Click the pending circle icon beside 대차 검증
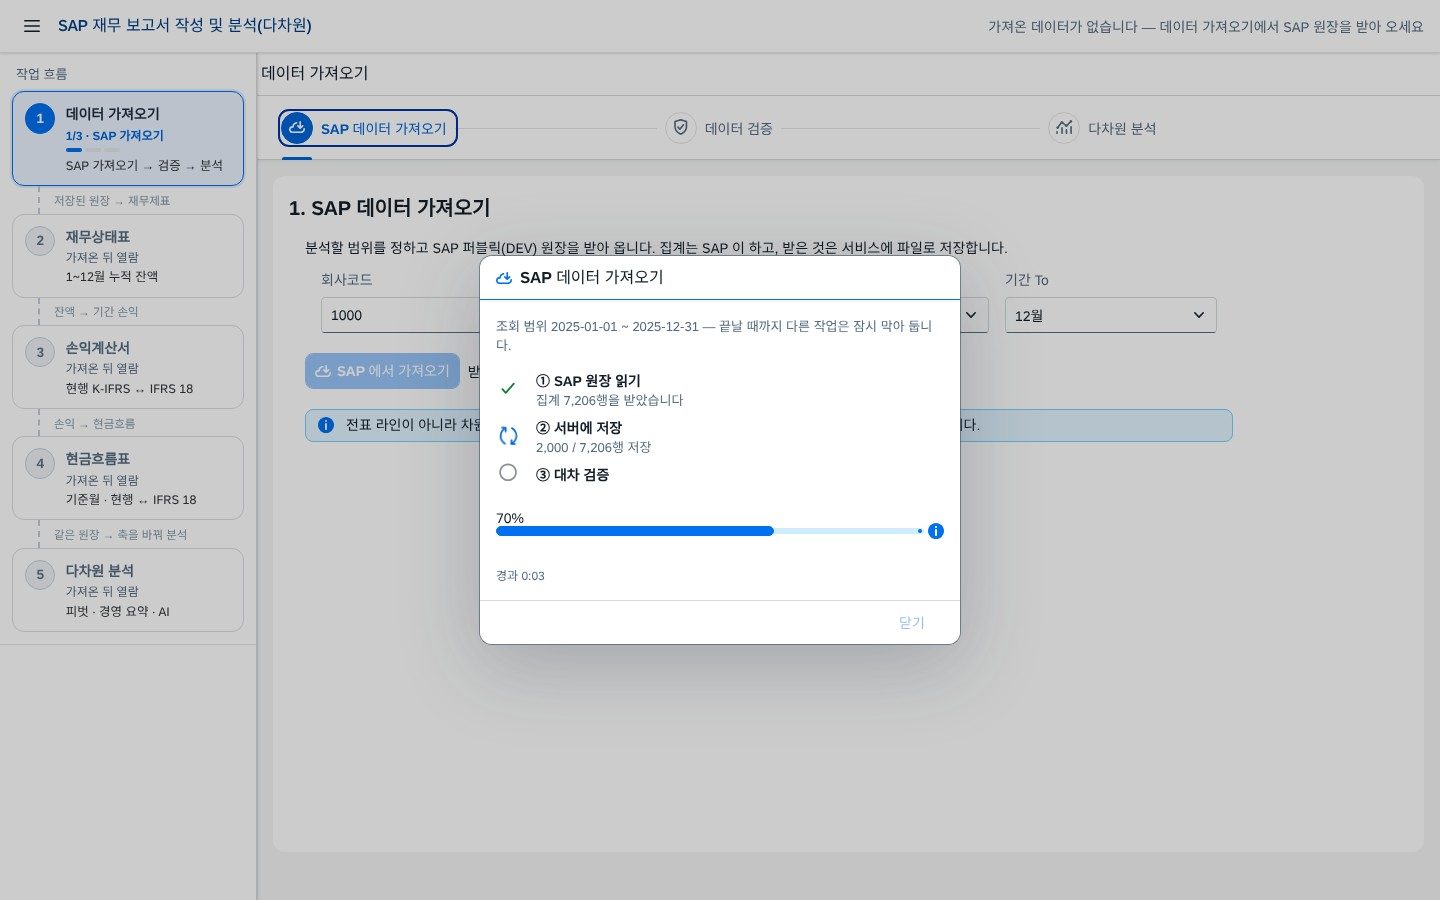This screenshot has width=1440, height=900. (x=508, y=472)
